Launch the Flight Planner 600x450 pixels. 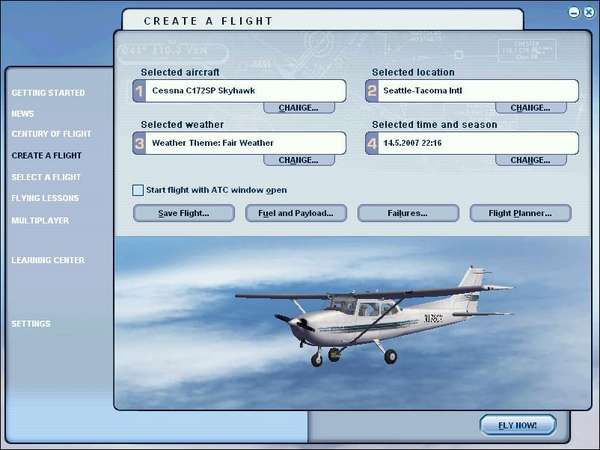tap(520, 213)
